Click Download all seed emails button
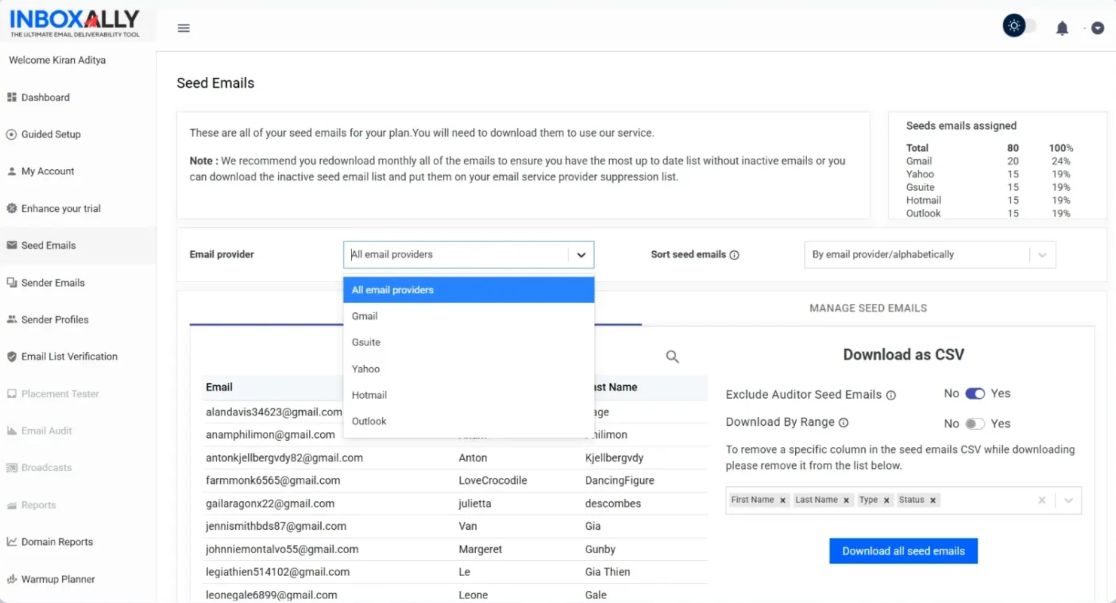The image size is (1116, 603). [x=903, y=551]
